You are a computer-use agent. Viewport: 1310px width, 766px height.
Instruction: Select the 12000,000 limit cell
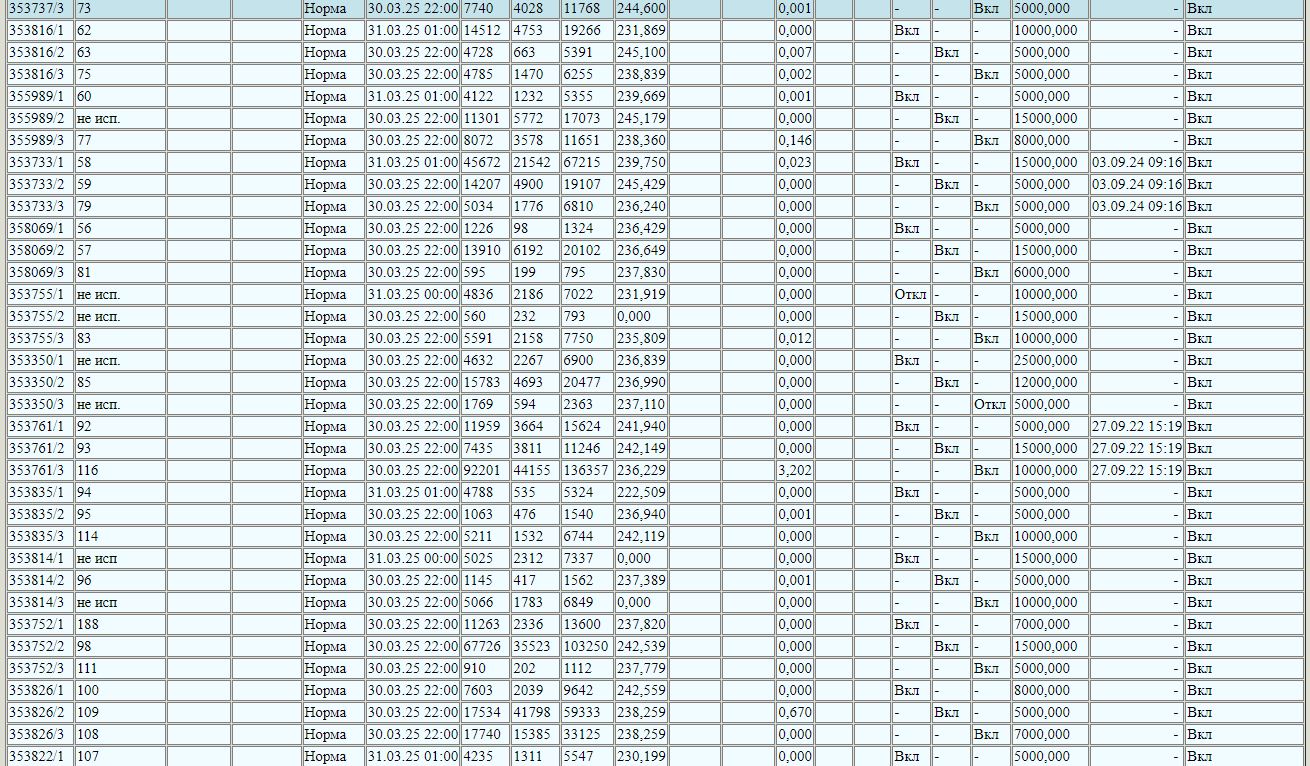(x=1050, y=382)
